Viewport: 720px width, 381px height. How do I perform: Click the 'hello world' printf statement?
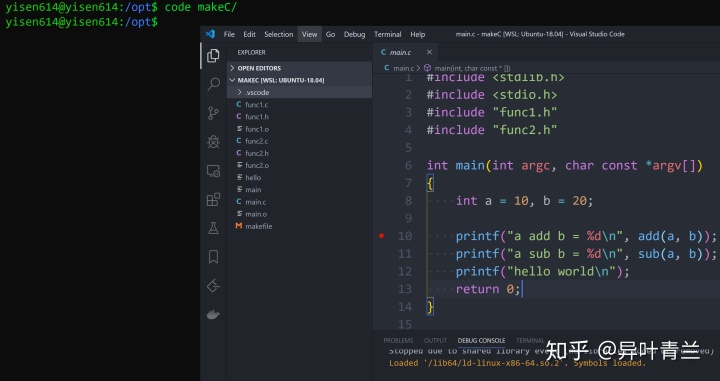(x=542, y=271)
